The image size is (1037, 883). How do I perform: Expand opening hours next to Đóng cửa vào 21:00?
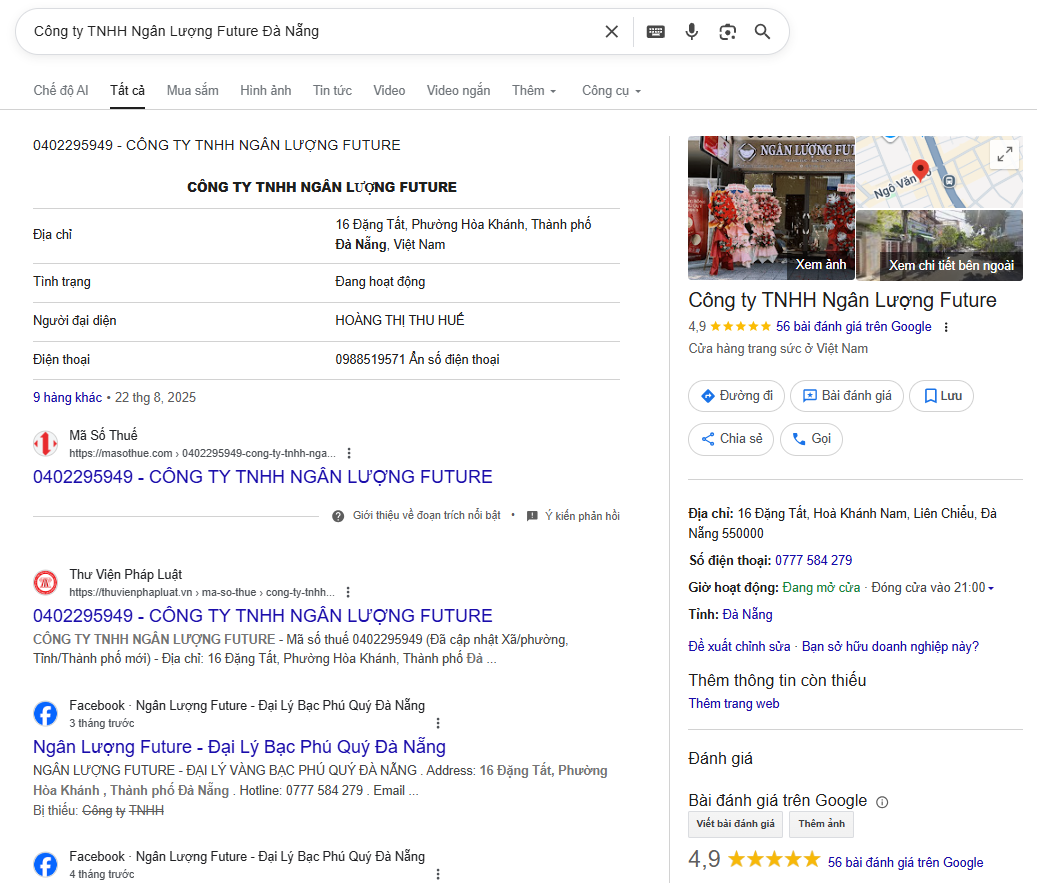click(991, 588)
